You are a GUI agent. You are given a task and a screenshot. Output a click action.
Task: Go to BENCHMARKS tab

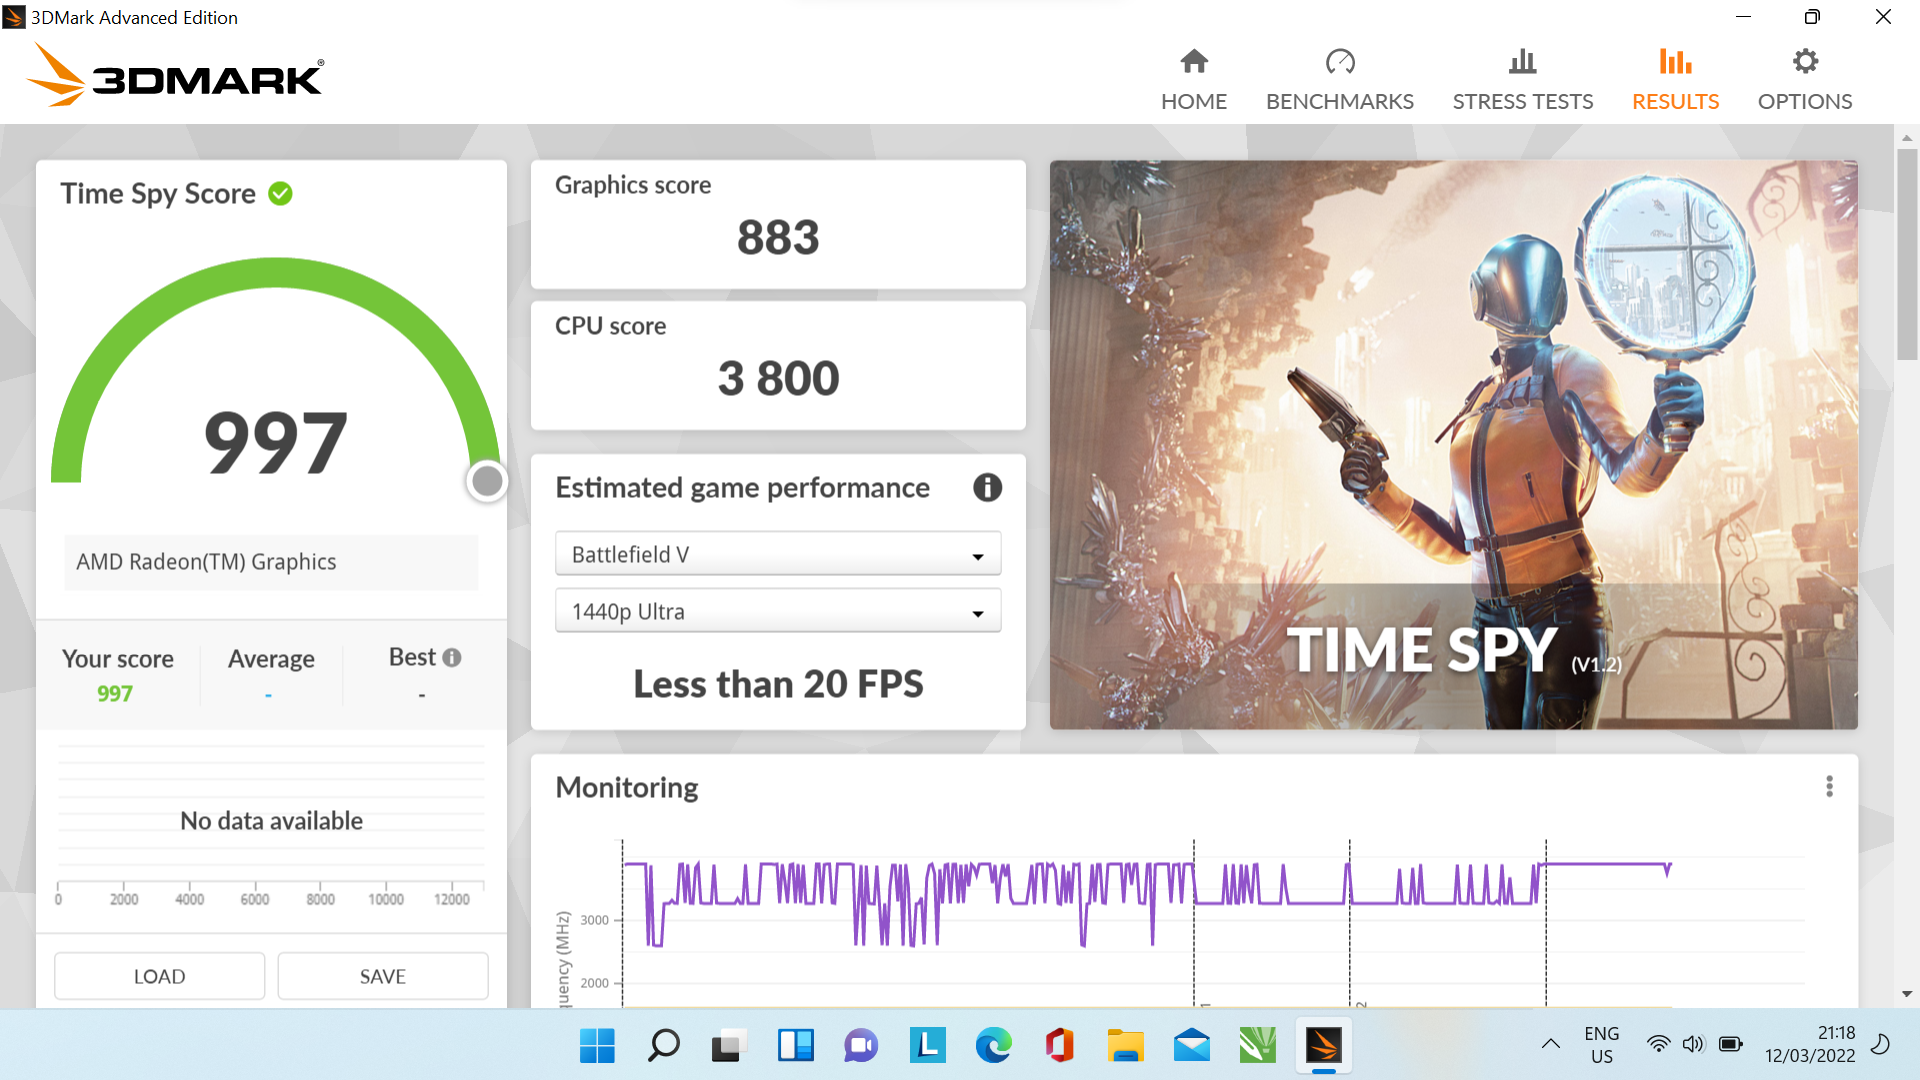pos(1339,80)
